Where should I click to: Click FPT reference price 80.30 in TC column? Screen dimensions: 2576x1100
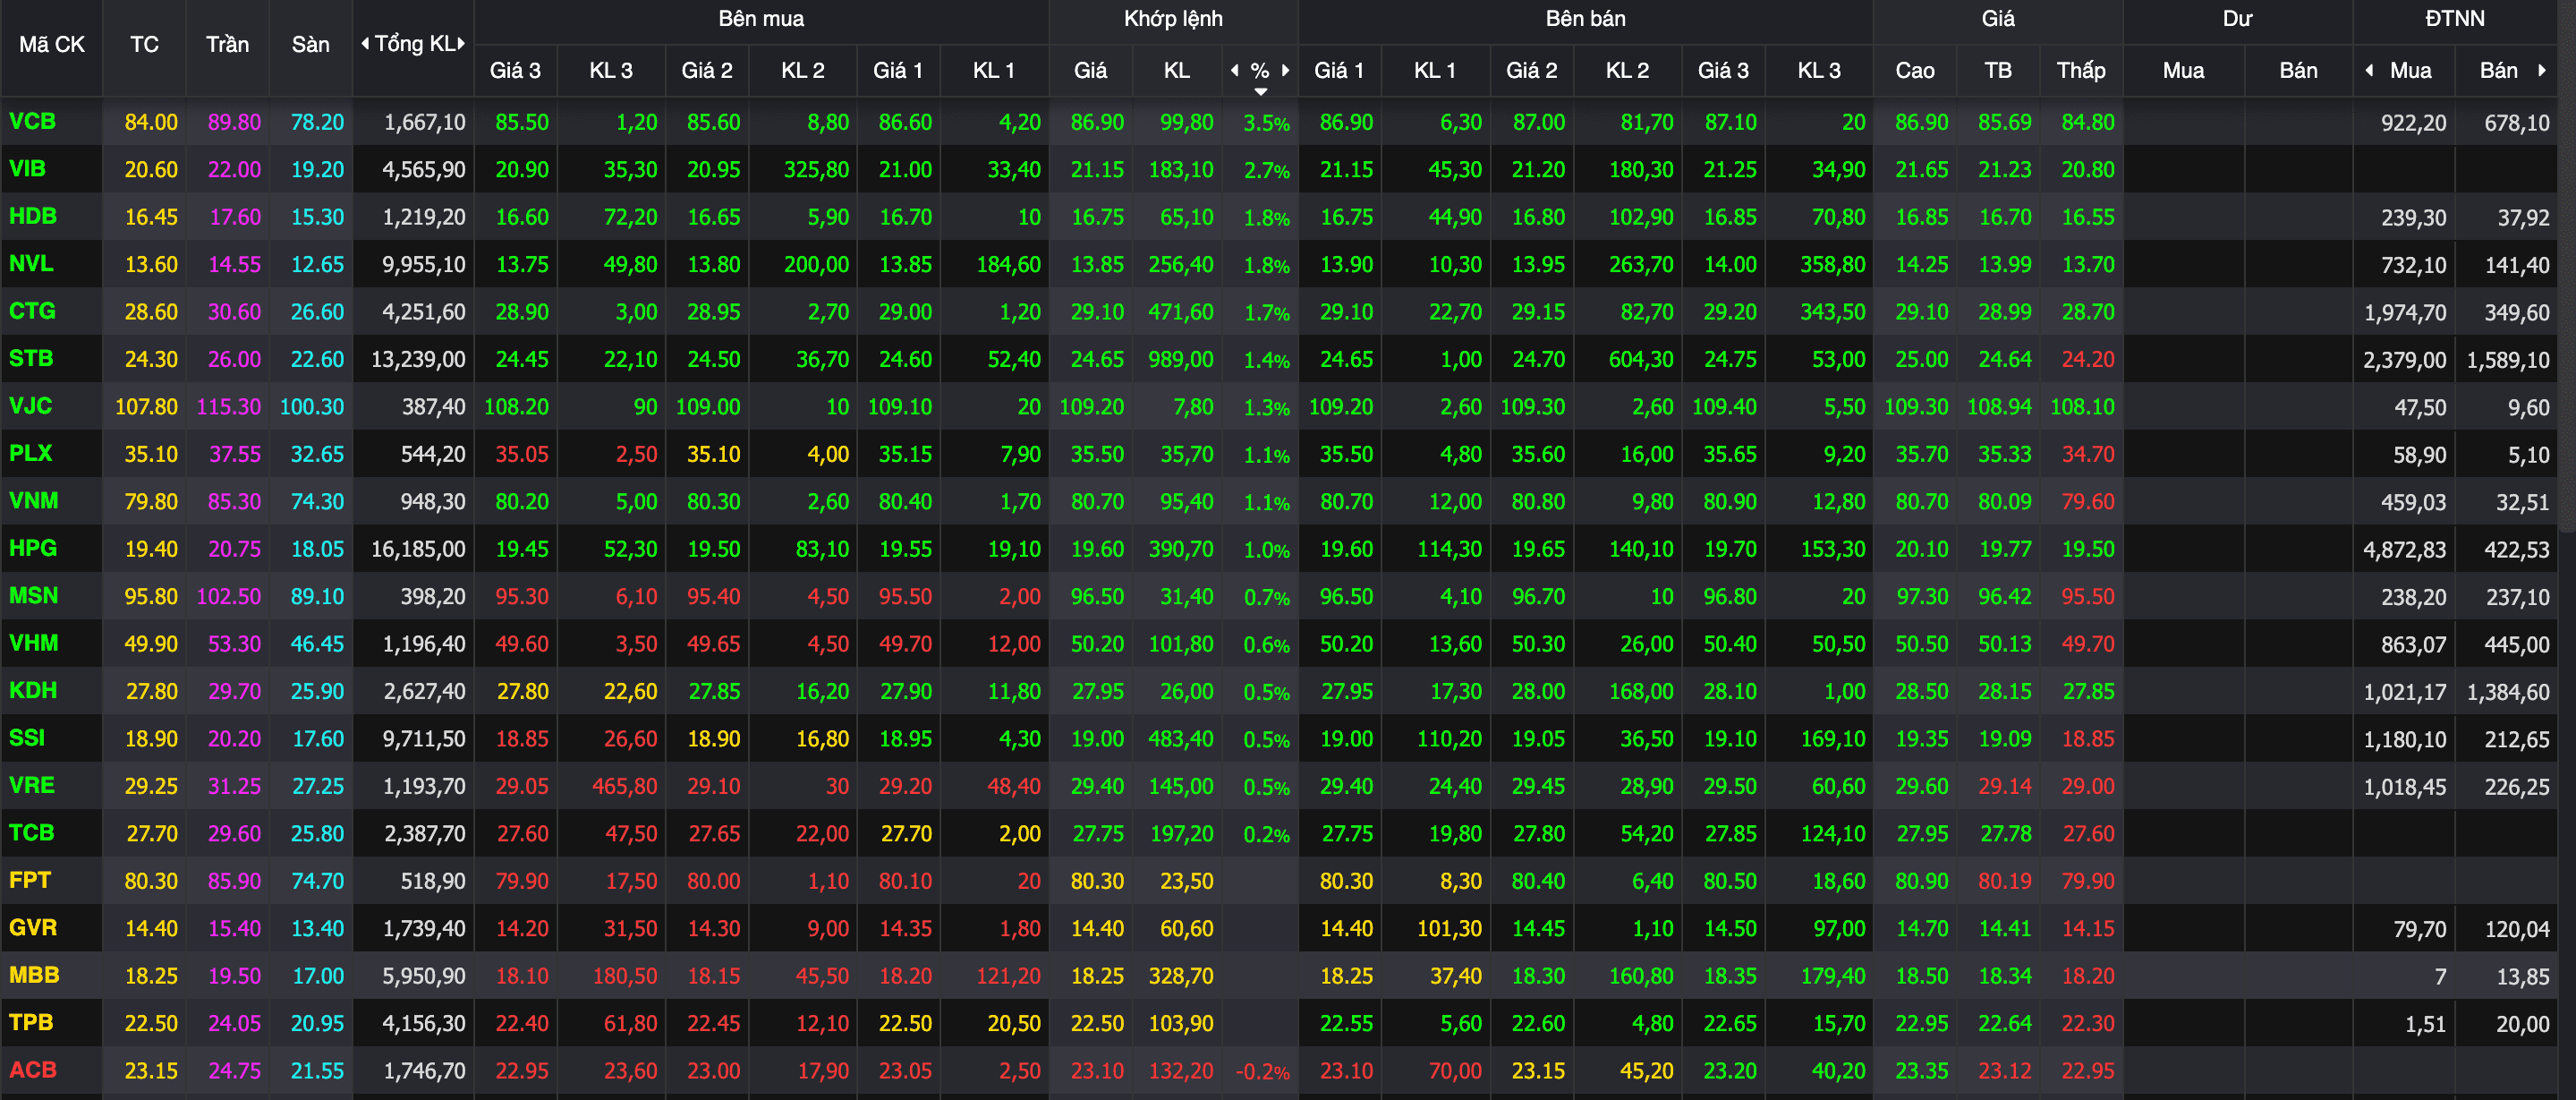151,881
